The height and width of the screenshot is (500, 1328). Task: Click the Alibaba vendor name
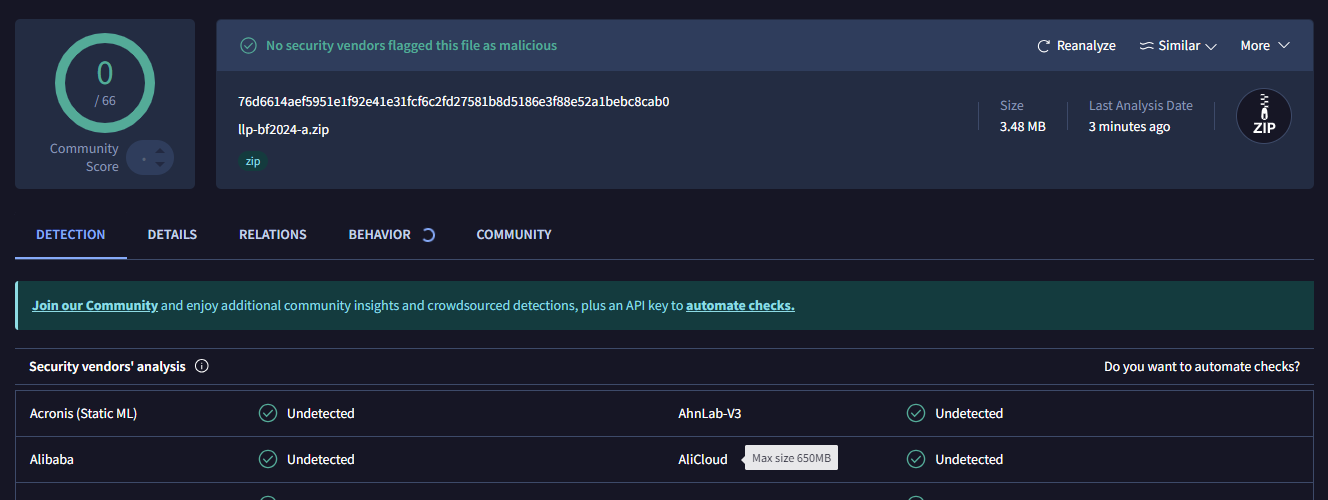pyautogui.click(x=52, y=459)
